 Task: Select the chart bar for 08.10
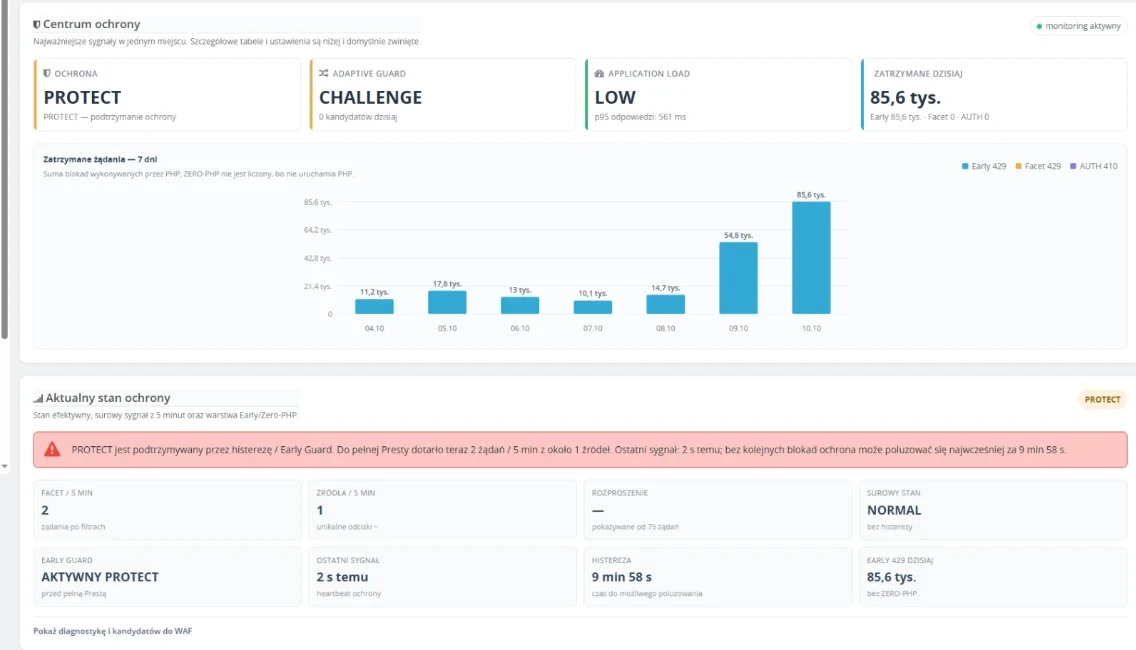(666, 304)
